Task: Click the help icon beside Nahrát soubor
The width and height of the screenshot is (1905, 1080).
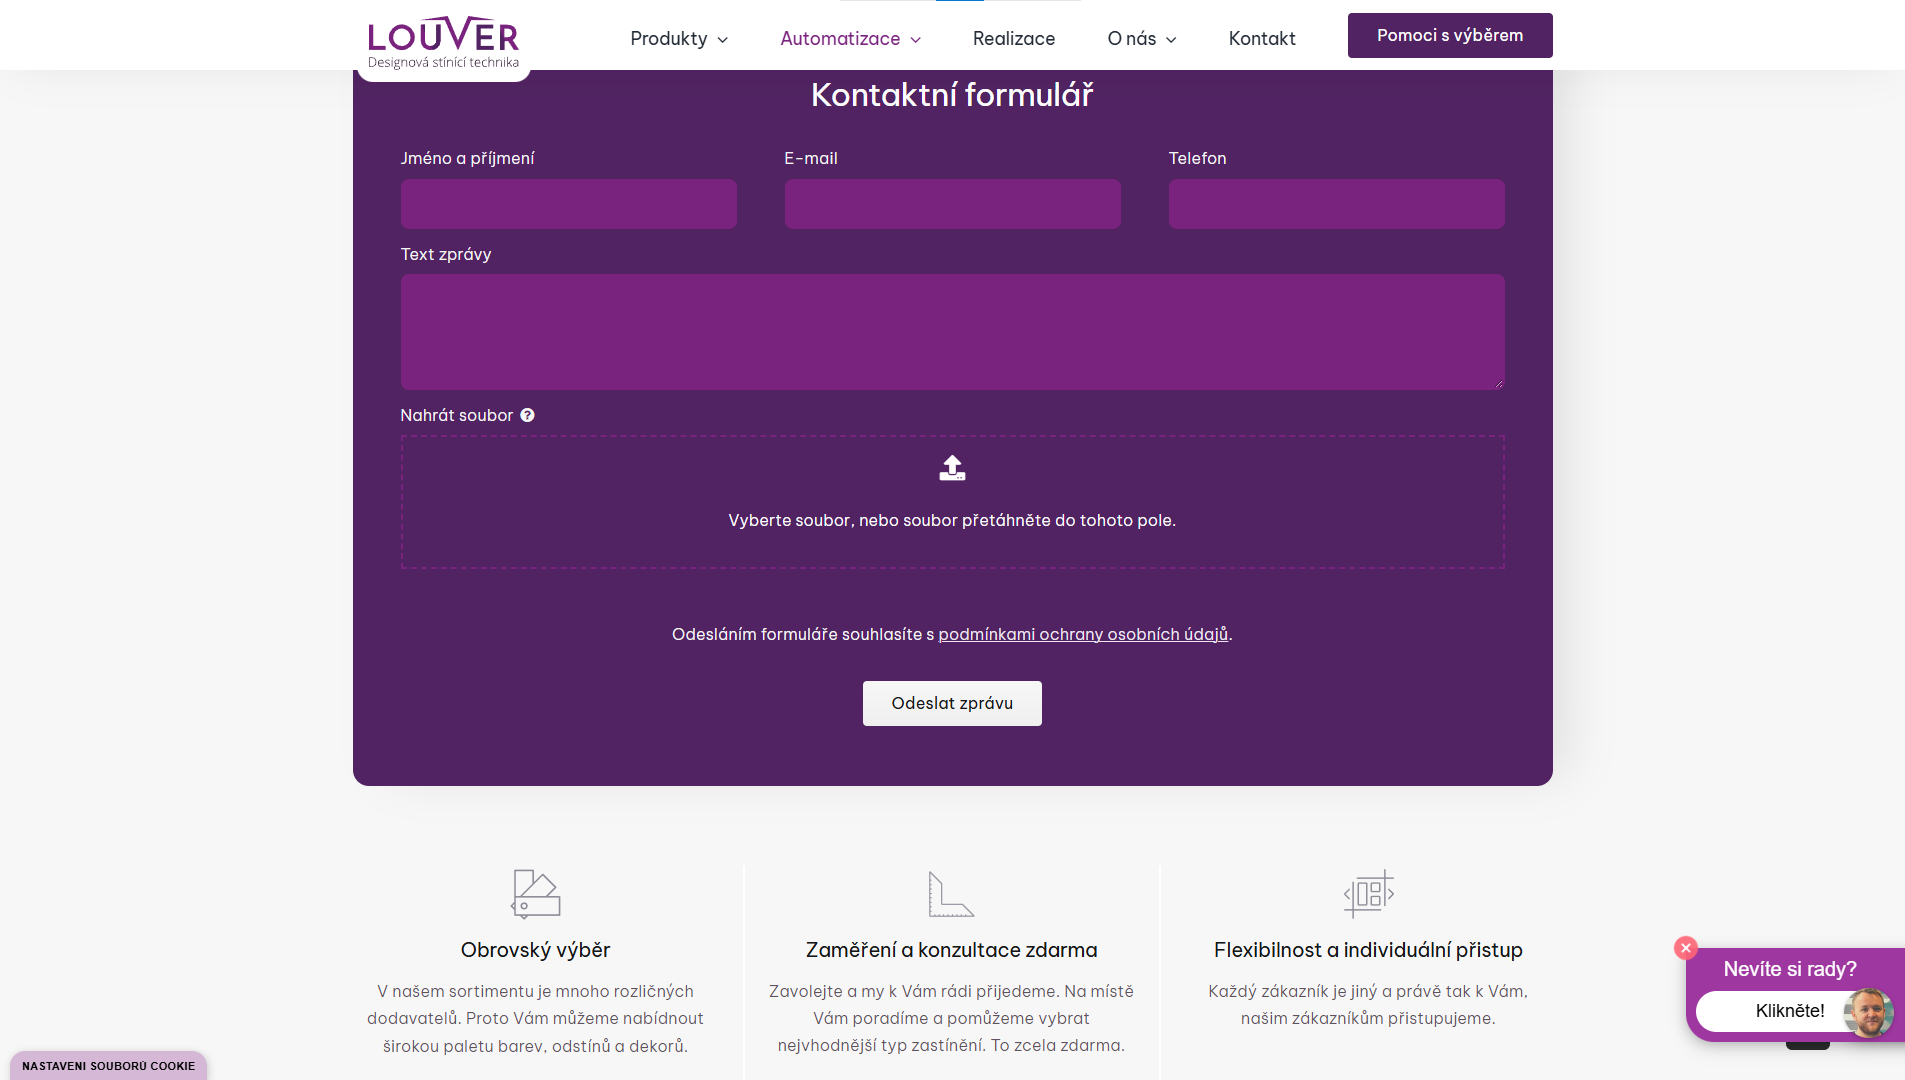Action: coord(527,415)
